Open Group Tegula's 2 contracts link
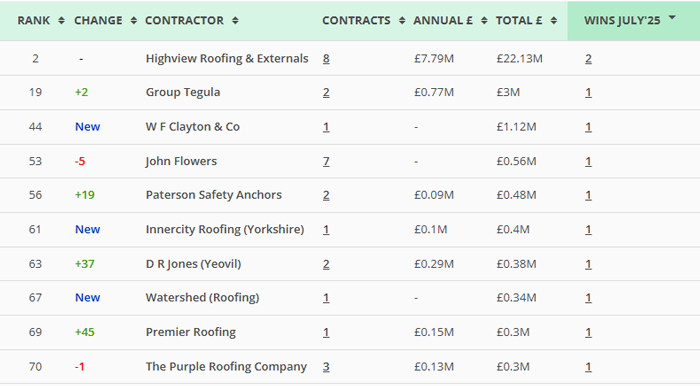The image size is (700, 386). pyautogui.click(x=326, y=92)
